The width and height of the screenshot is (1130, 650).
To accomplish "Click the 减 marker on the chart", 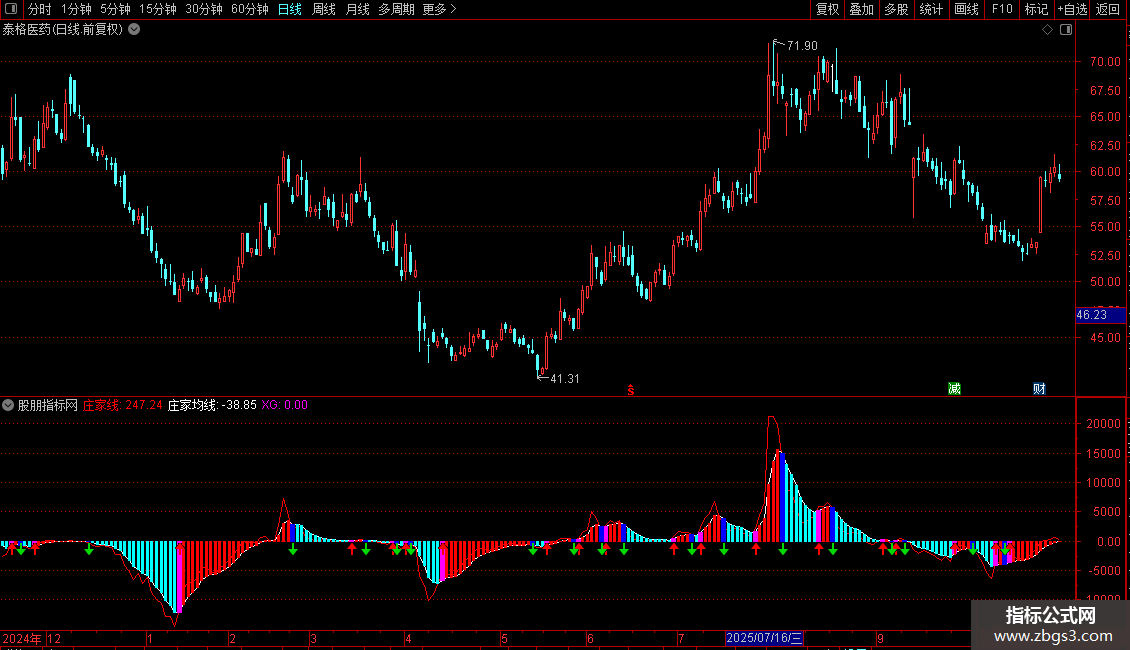I will (x=954, y=389).
